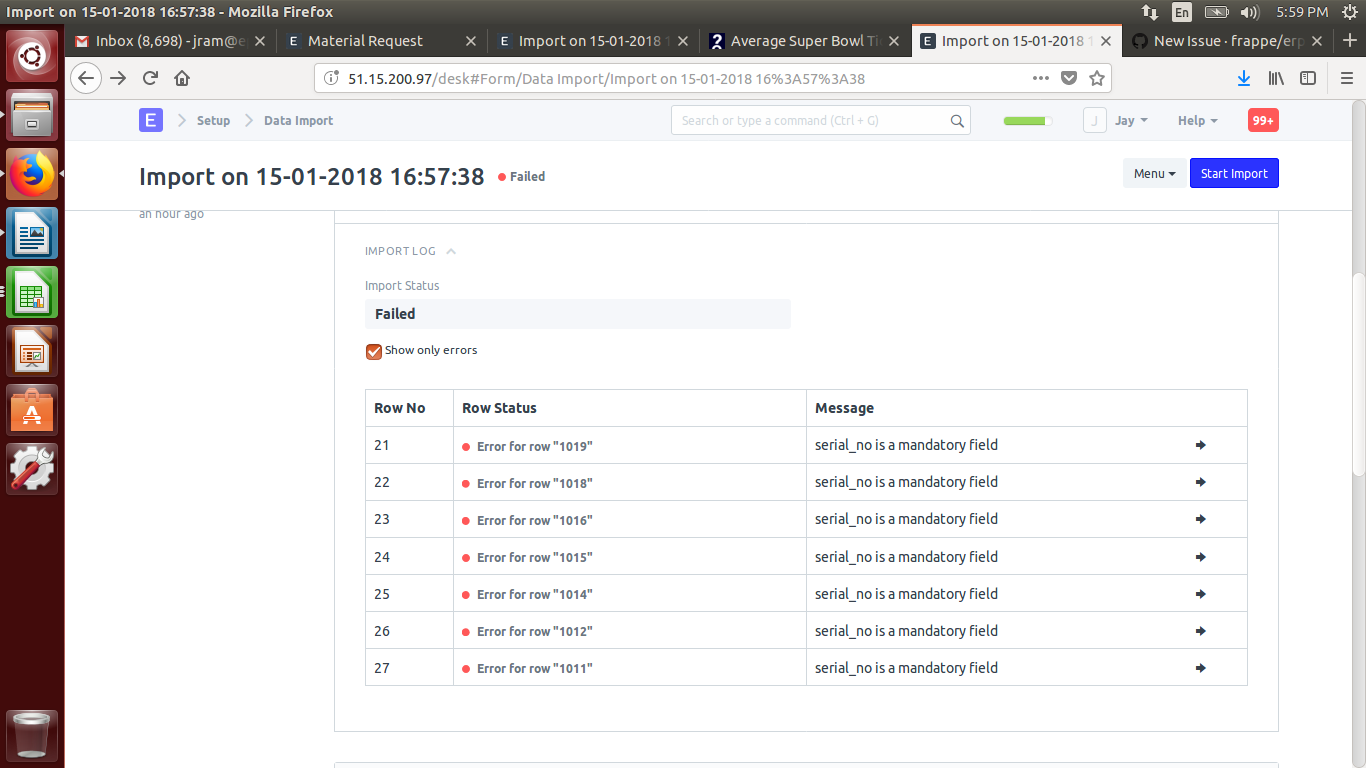Reload the page with the refresh icon

(x=150, y=78)
